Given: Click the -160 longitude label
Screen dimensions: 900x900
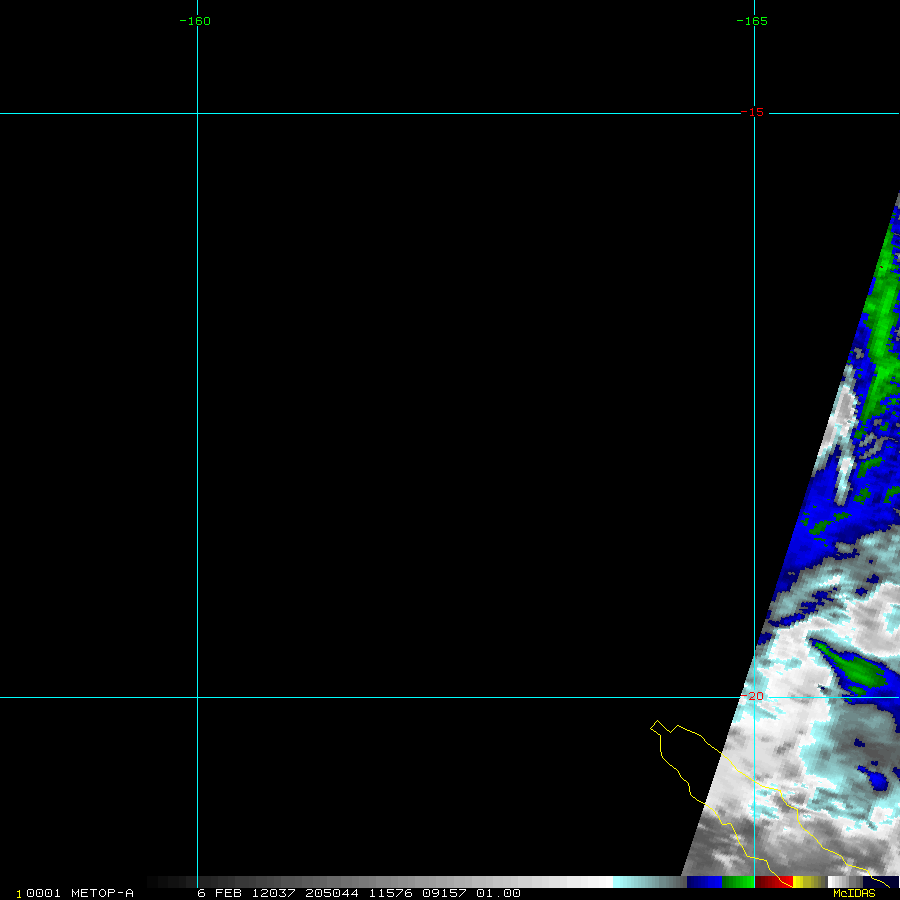Looking at the screenshot, I should tap(194, 21).
